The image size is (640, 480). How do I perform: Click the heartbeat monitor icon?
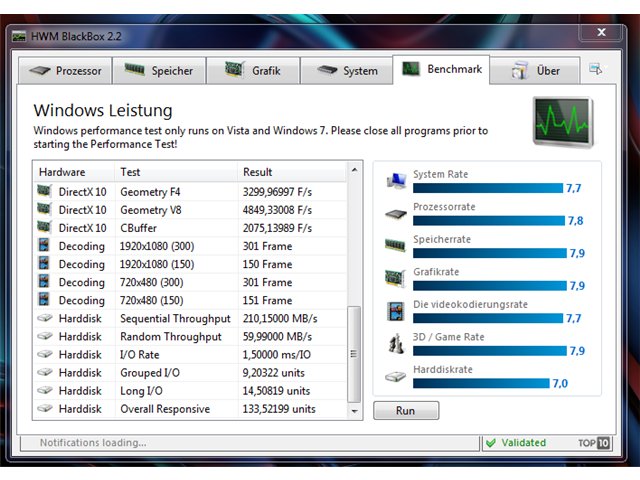563,122
